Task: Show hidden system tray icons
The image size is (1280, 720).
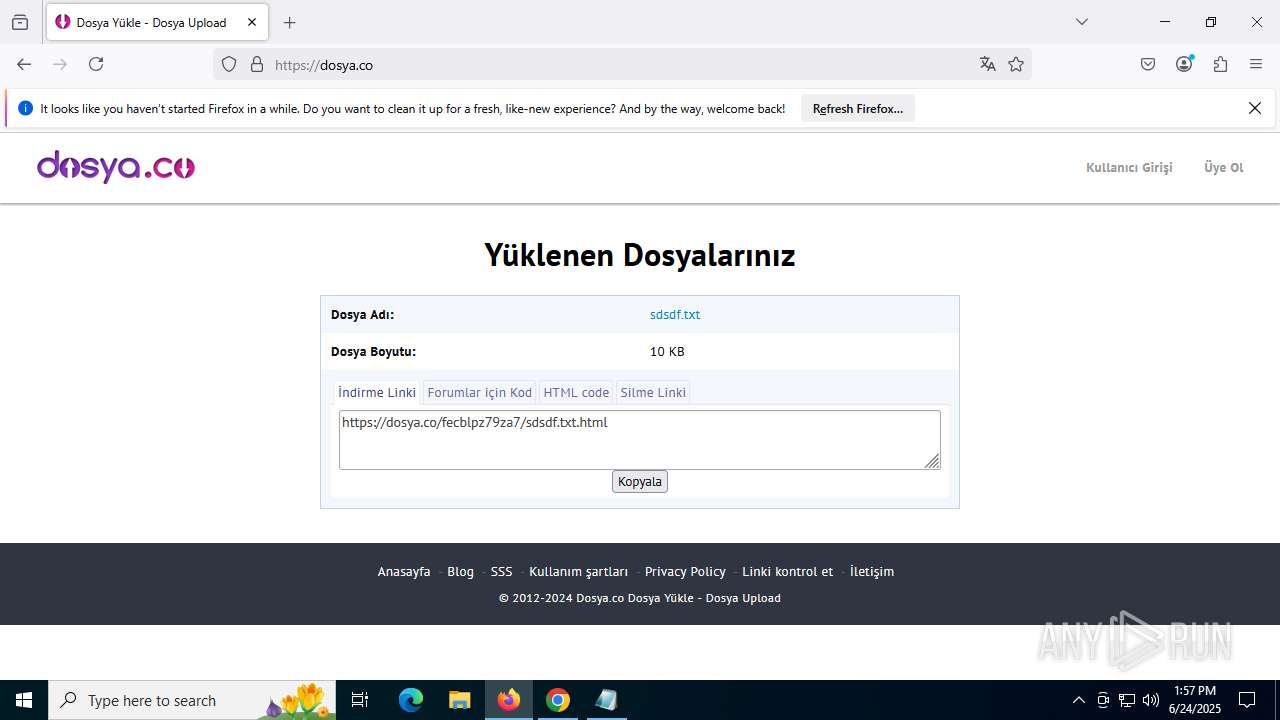Action: [x=1078, y=700]
